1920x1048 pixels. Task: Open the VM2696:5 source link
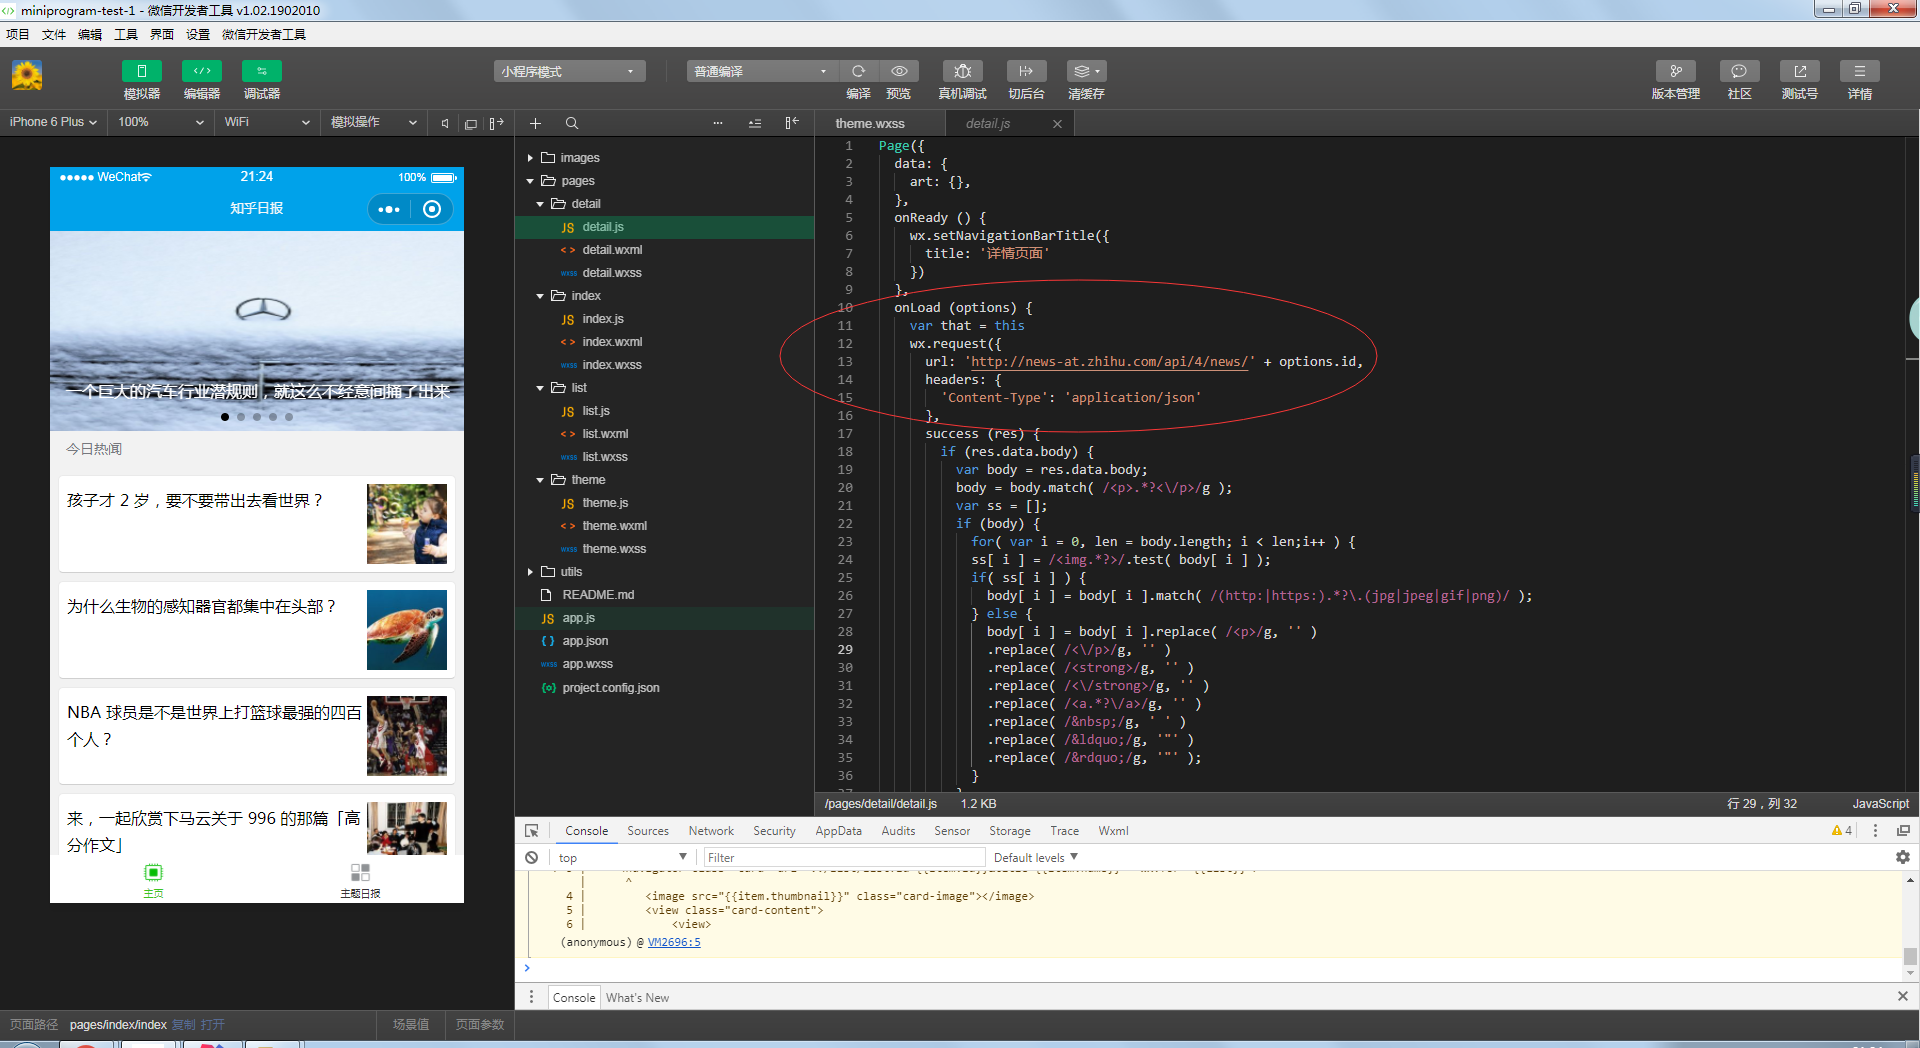tap(674, 942)
